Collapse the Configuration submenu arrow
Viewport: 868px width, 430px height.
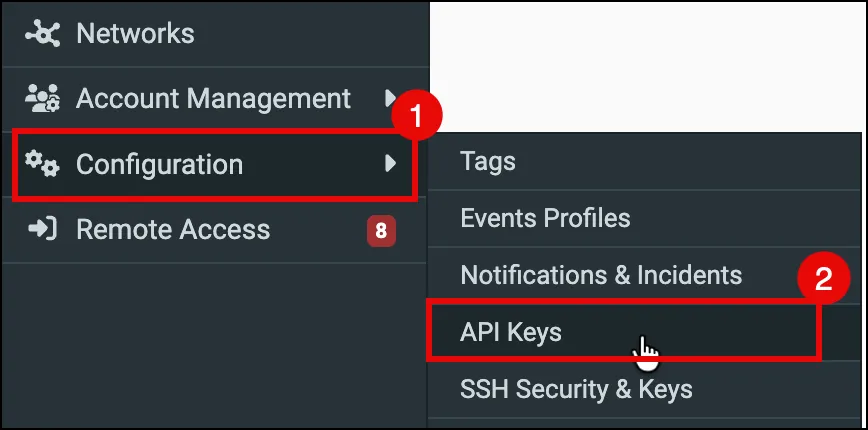[391, 163]
